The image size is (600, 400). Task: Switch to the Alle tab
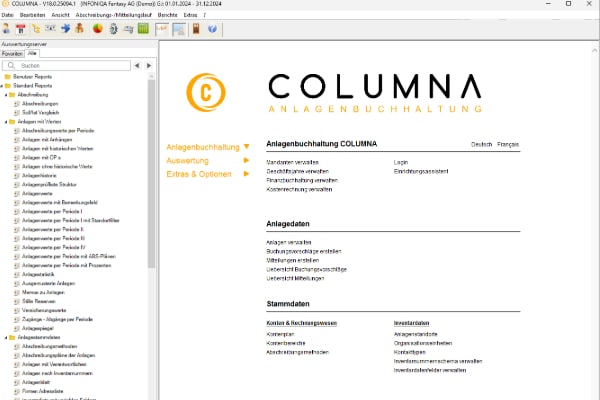tap(32, 54)
